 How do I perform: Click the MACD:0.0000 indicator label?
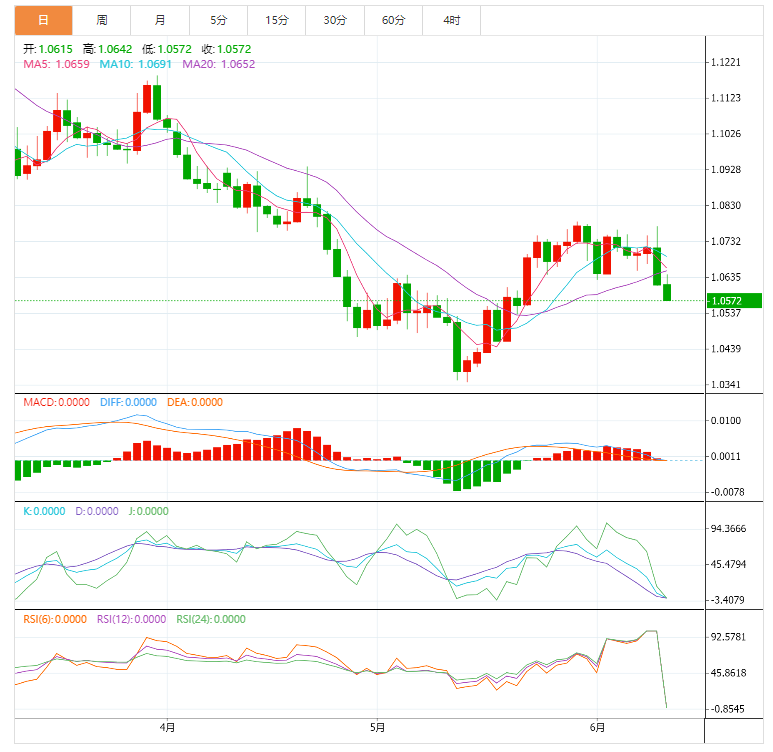(56, 402)
